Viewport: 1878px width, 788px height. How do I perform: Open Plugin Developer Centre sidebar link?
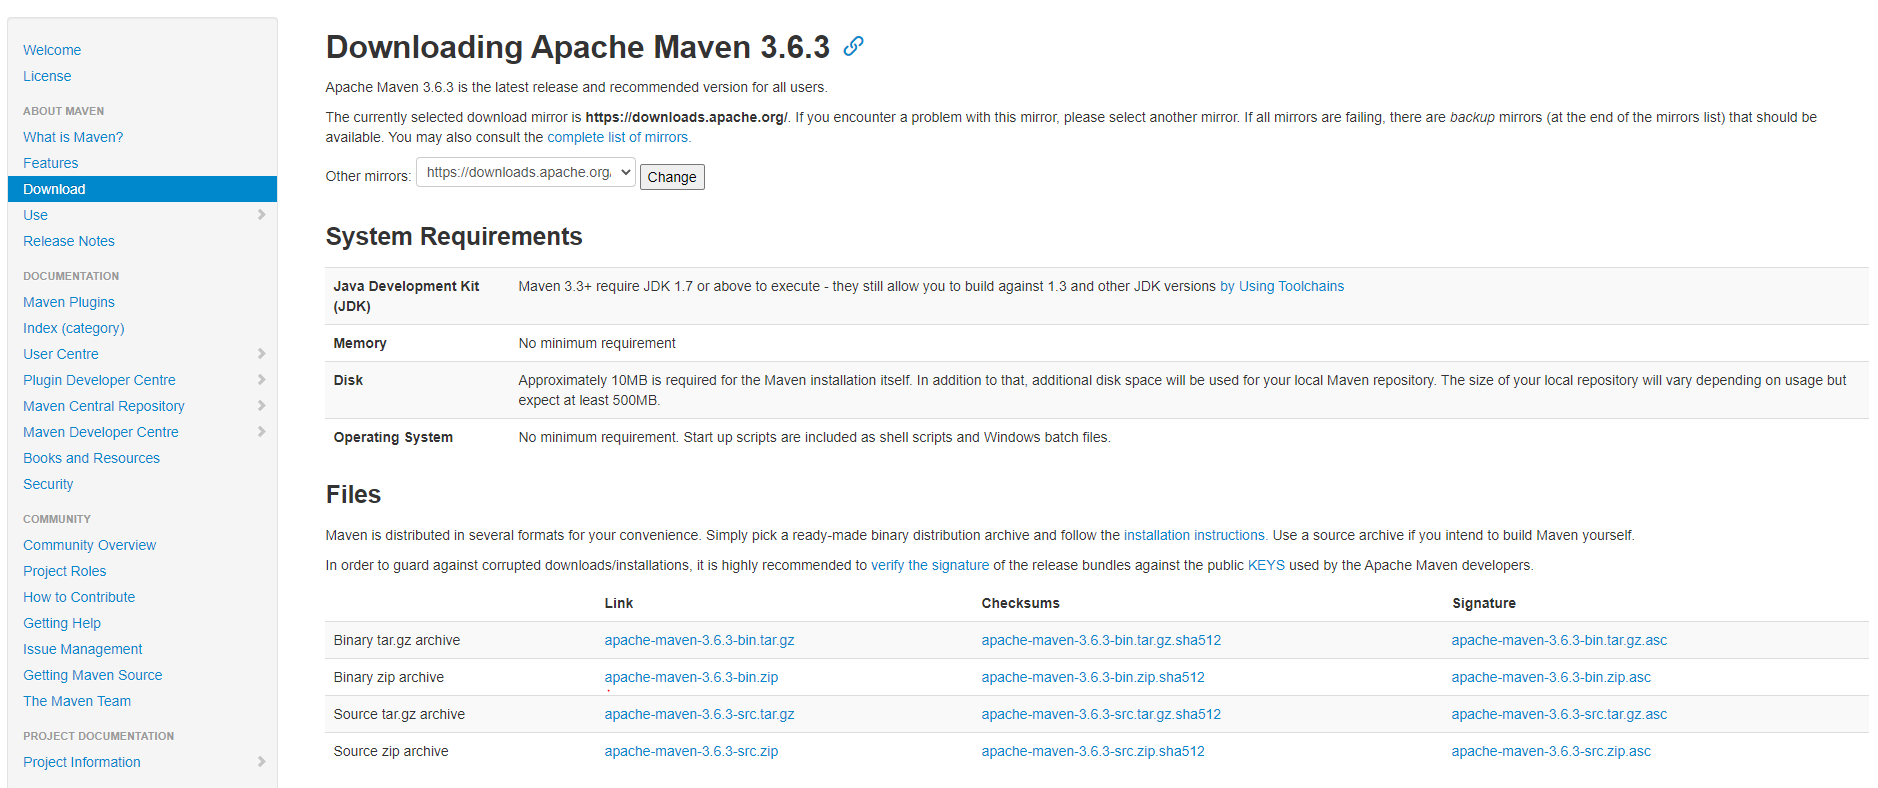coord(99,380)
